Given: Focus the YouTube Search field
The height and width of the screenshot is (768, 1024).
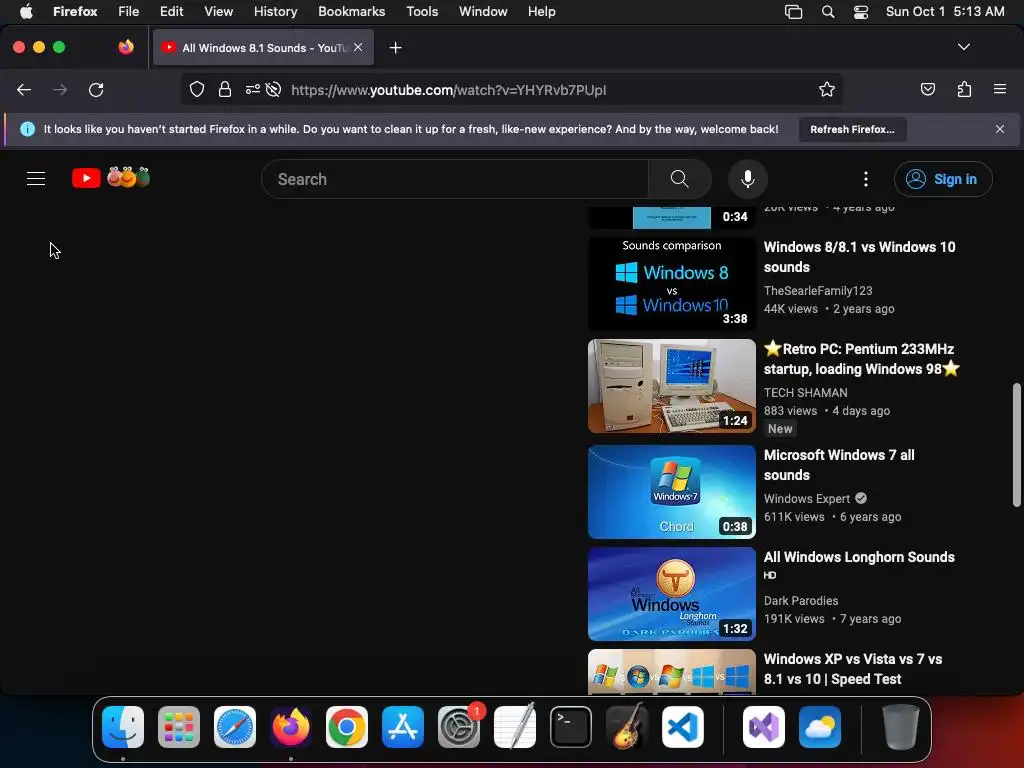Looking at the screenshot, I should pyautogui.click(x=455, y=179).
